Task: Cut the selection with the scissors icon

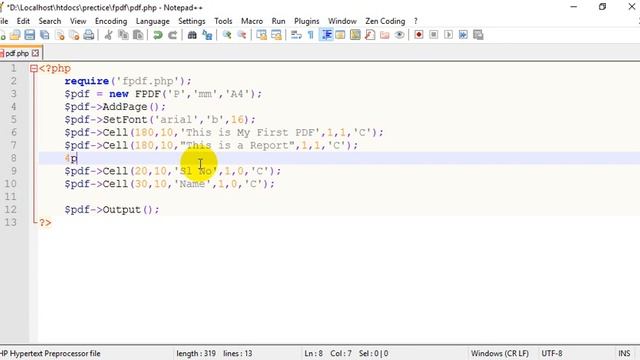Action: coord(109,35)
